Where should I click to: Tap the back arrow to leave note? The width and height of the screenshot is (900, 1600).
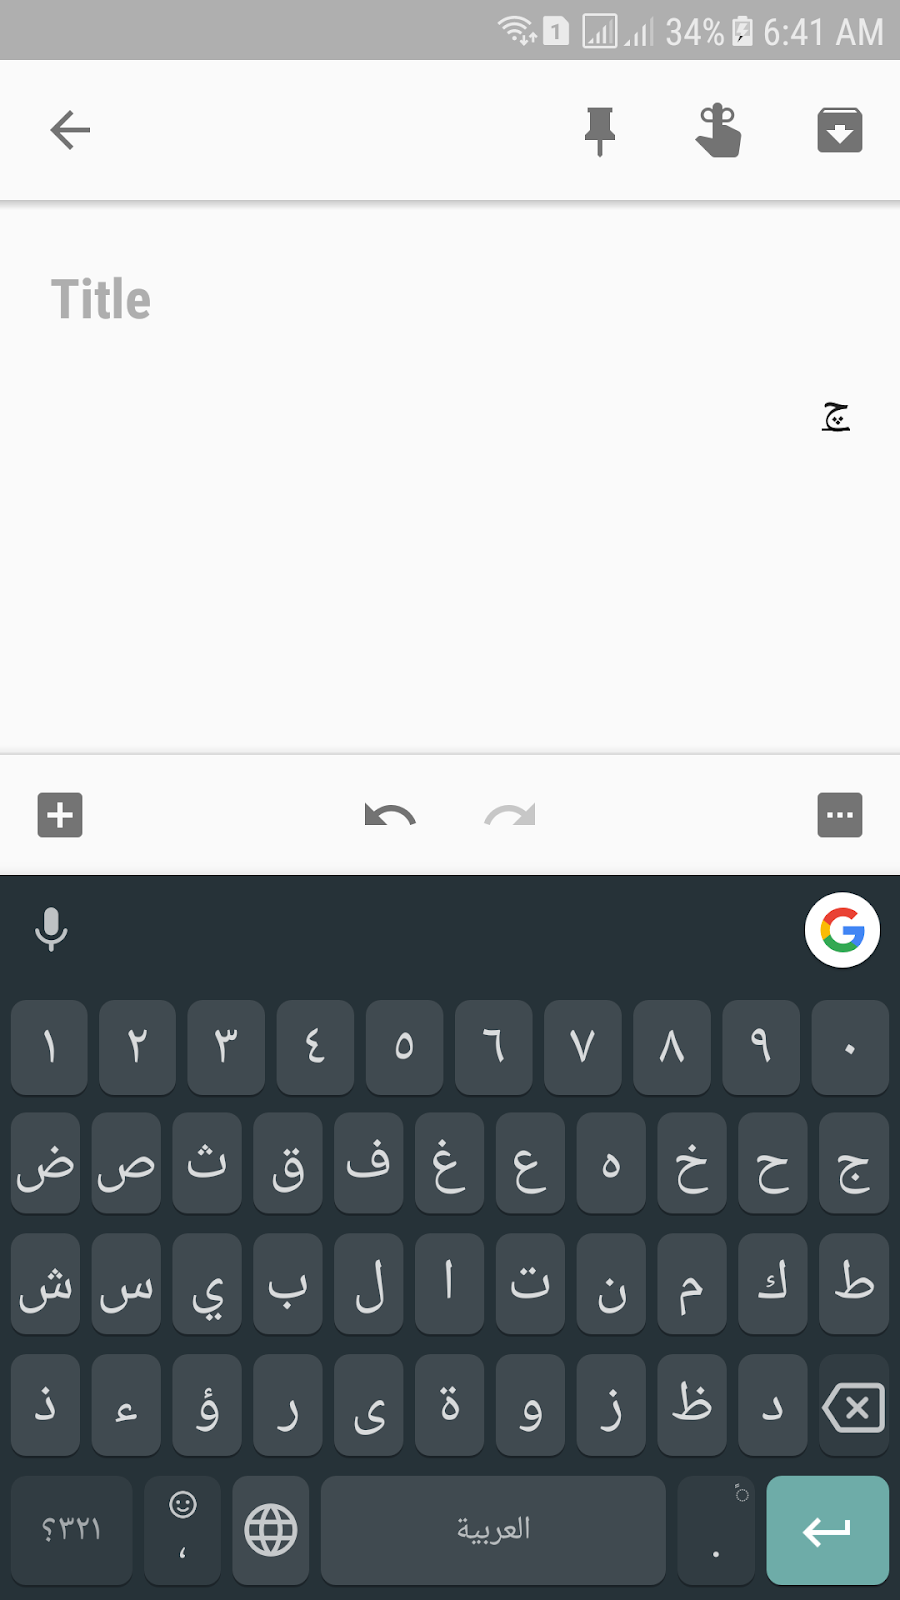(70, 130)
